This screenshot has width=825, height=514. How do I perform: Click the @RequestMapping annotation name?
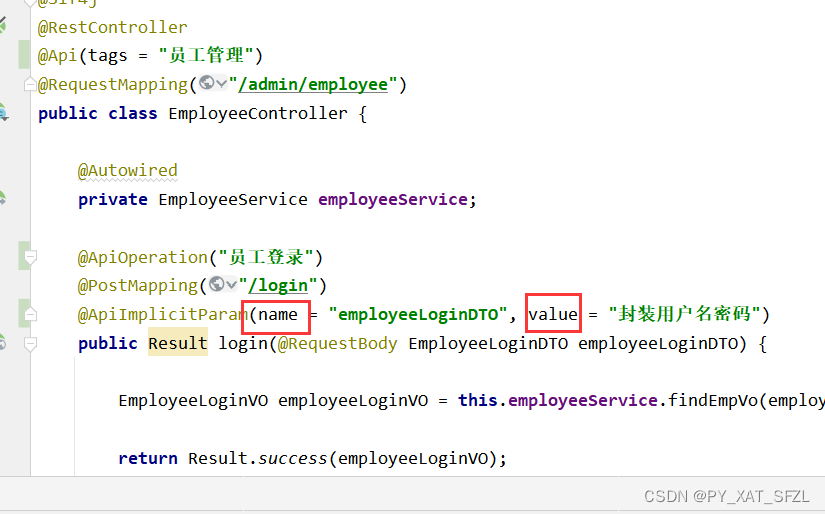(x=113, y=84)
